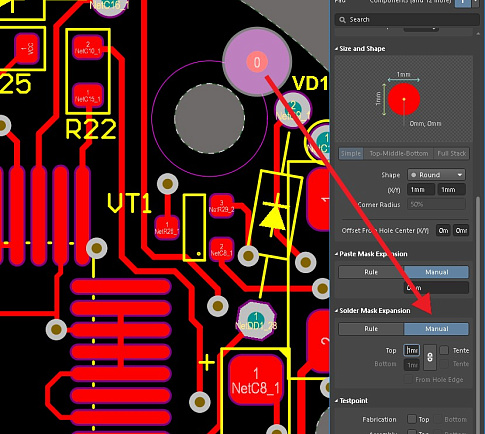This screenshot has width=485, height=434.
Task: Collapse the Solder Mask Expansion section
Action: click(336, 311)
